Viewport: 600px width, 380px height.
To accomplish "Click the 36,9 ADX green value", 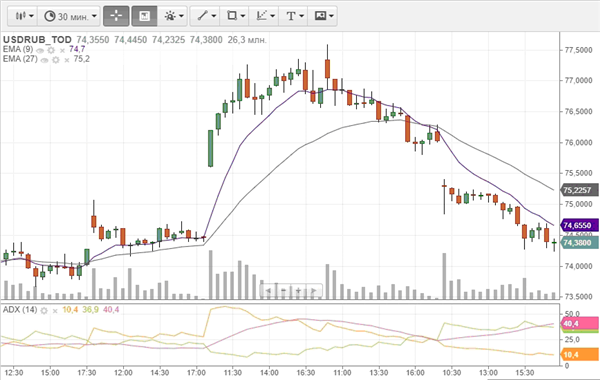I will coord(90,310).
